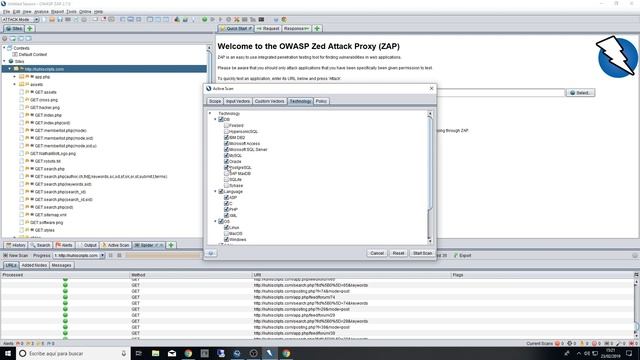Click microphone icon in taskbar search box

tap(124, 353)
